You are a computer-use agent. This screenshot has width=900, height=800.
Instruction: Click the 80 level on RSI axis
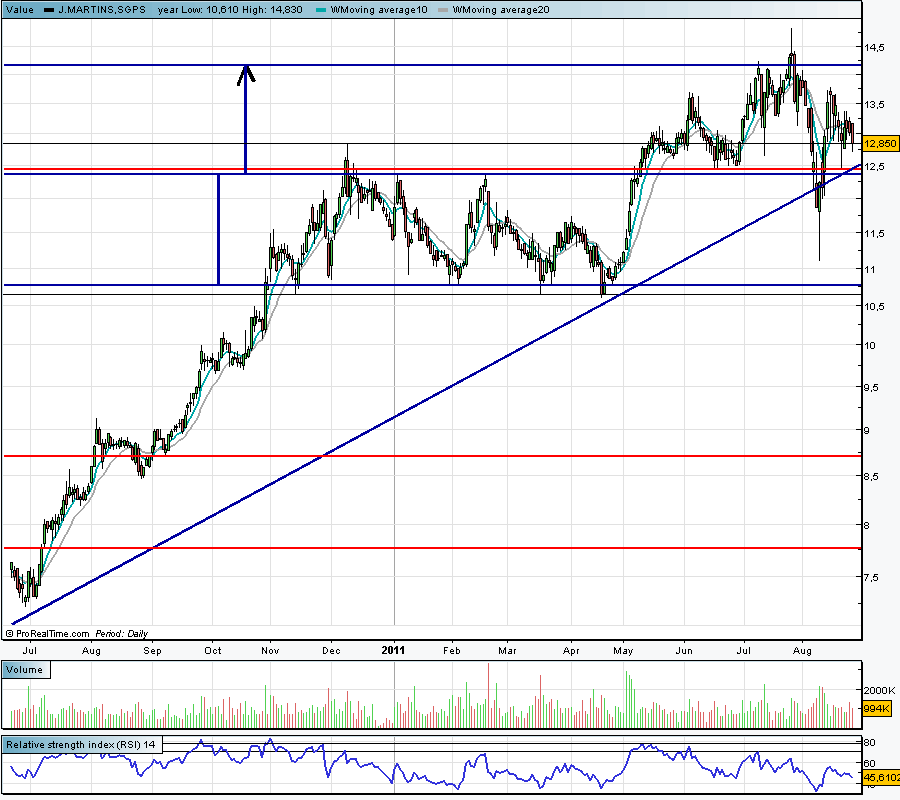tap(870, 743)
